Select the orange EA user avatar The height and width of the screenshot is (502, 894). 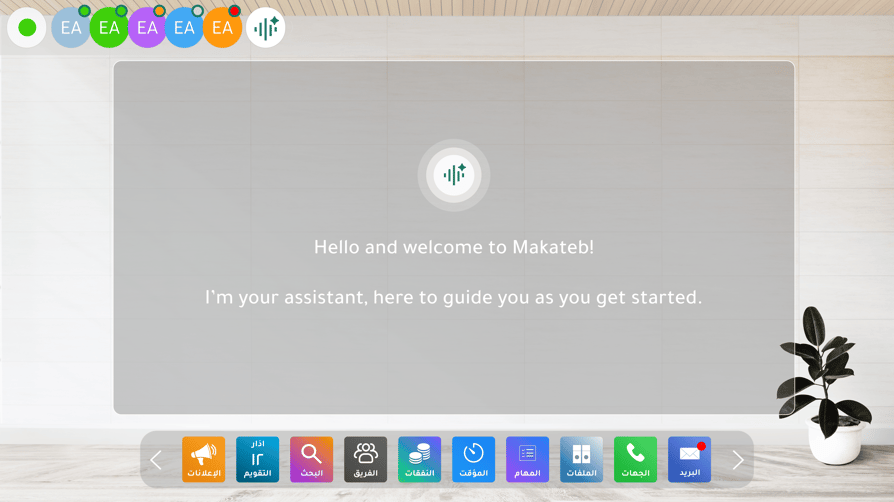[222, 27]
